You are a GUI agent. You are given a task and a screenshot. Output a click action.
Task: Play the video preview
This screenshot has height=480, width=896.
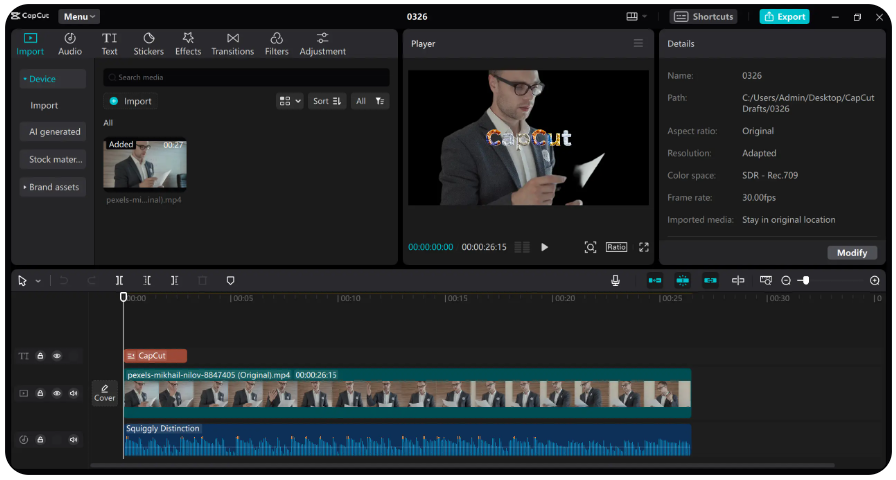click(545, 247)
